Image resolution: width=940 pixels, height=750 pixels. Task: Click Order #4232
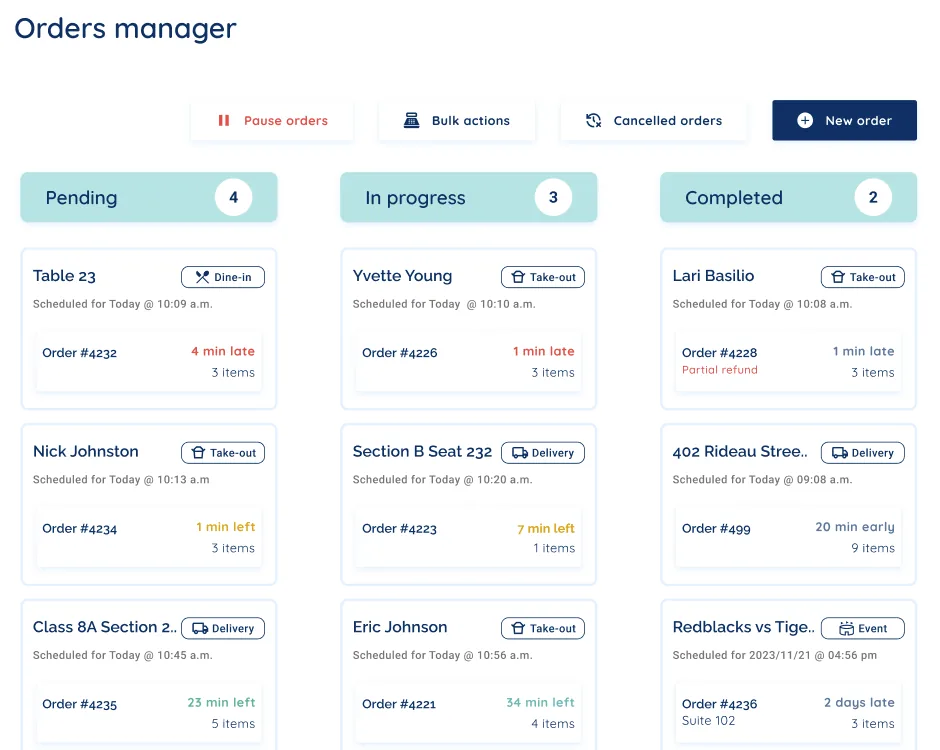(79, 353)
